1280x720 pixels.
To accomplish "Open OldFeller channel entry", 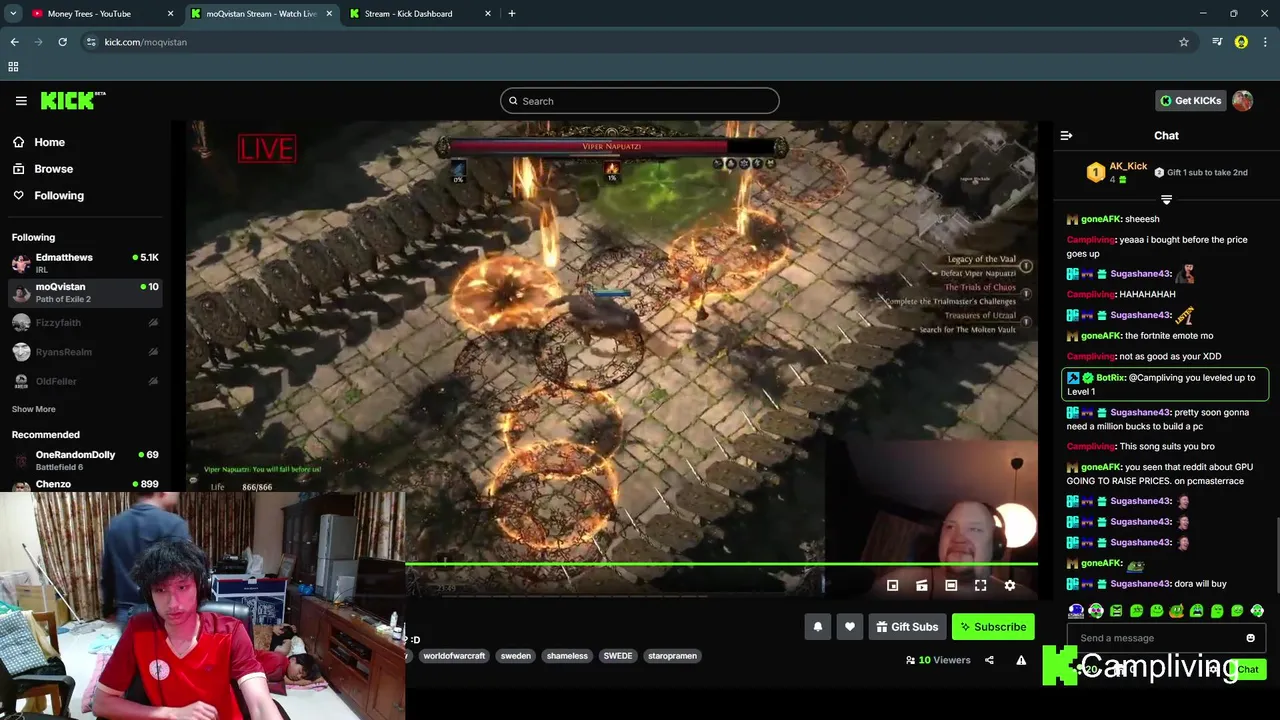I will pos(85,381).
